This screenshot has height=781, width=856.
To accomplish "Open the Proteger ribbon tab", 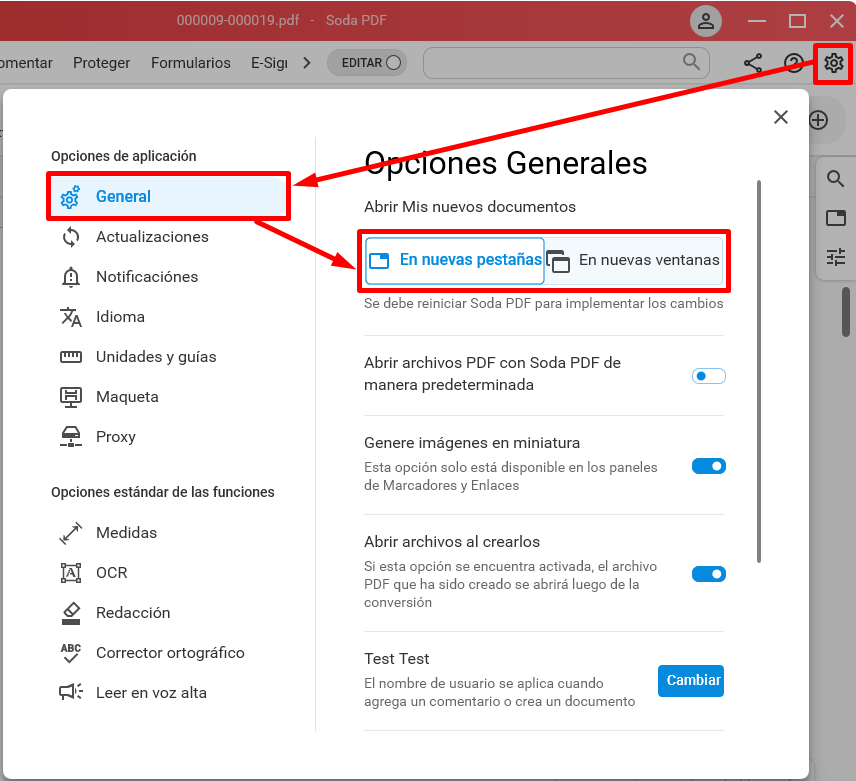I will coord(102,63).
